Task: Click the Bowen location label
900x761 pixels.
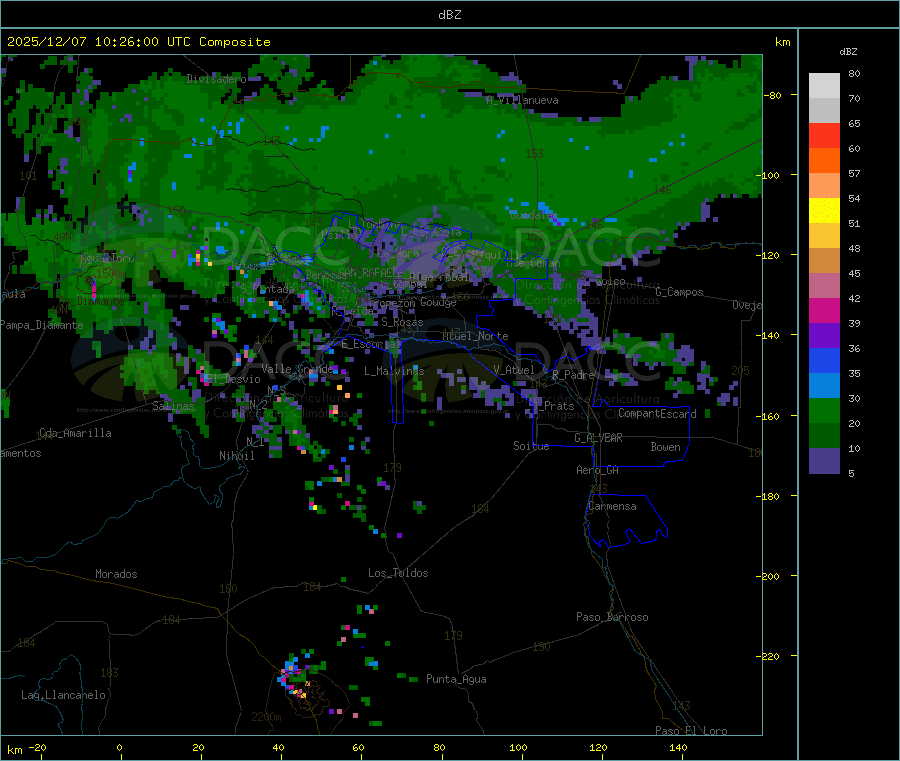Action: [665, 447]
